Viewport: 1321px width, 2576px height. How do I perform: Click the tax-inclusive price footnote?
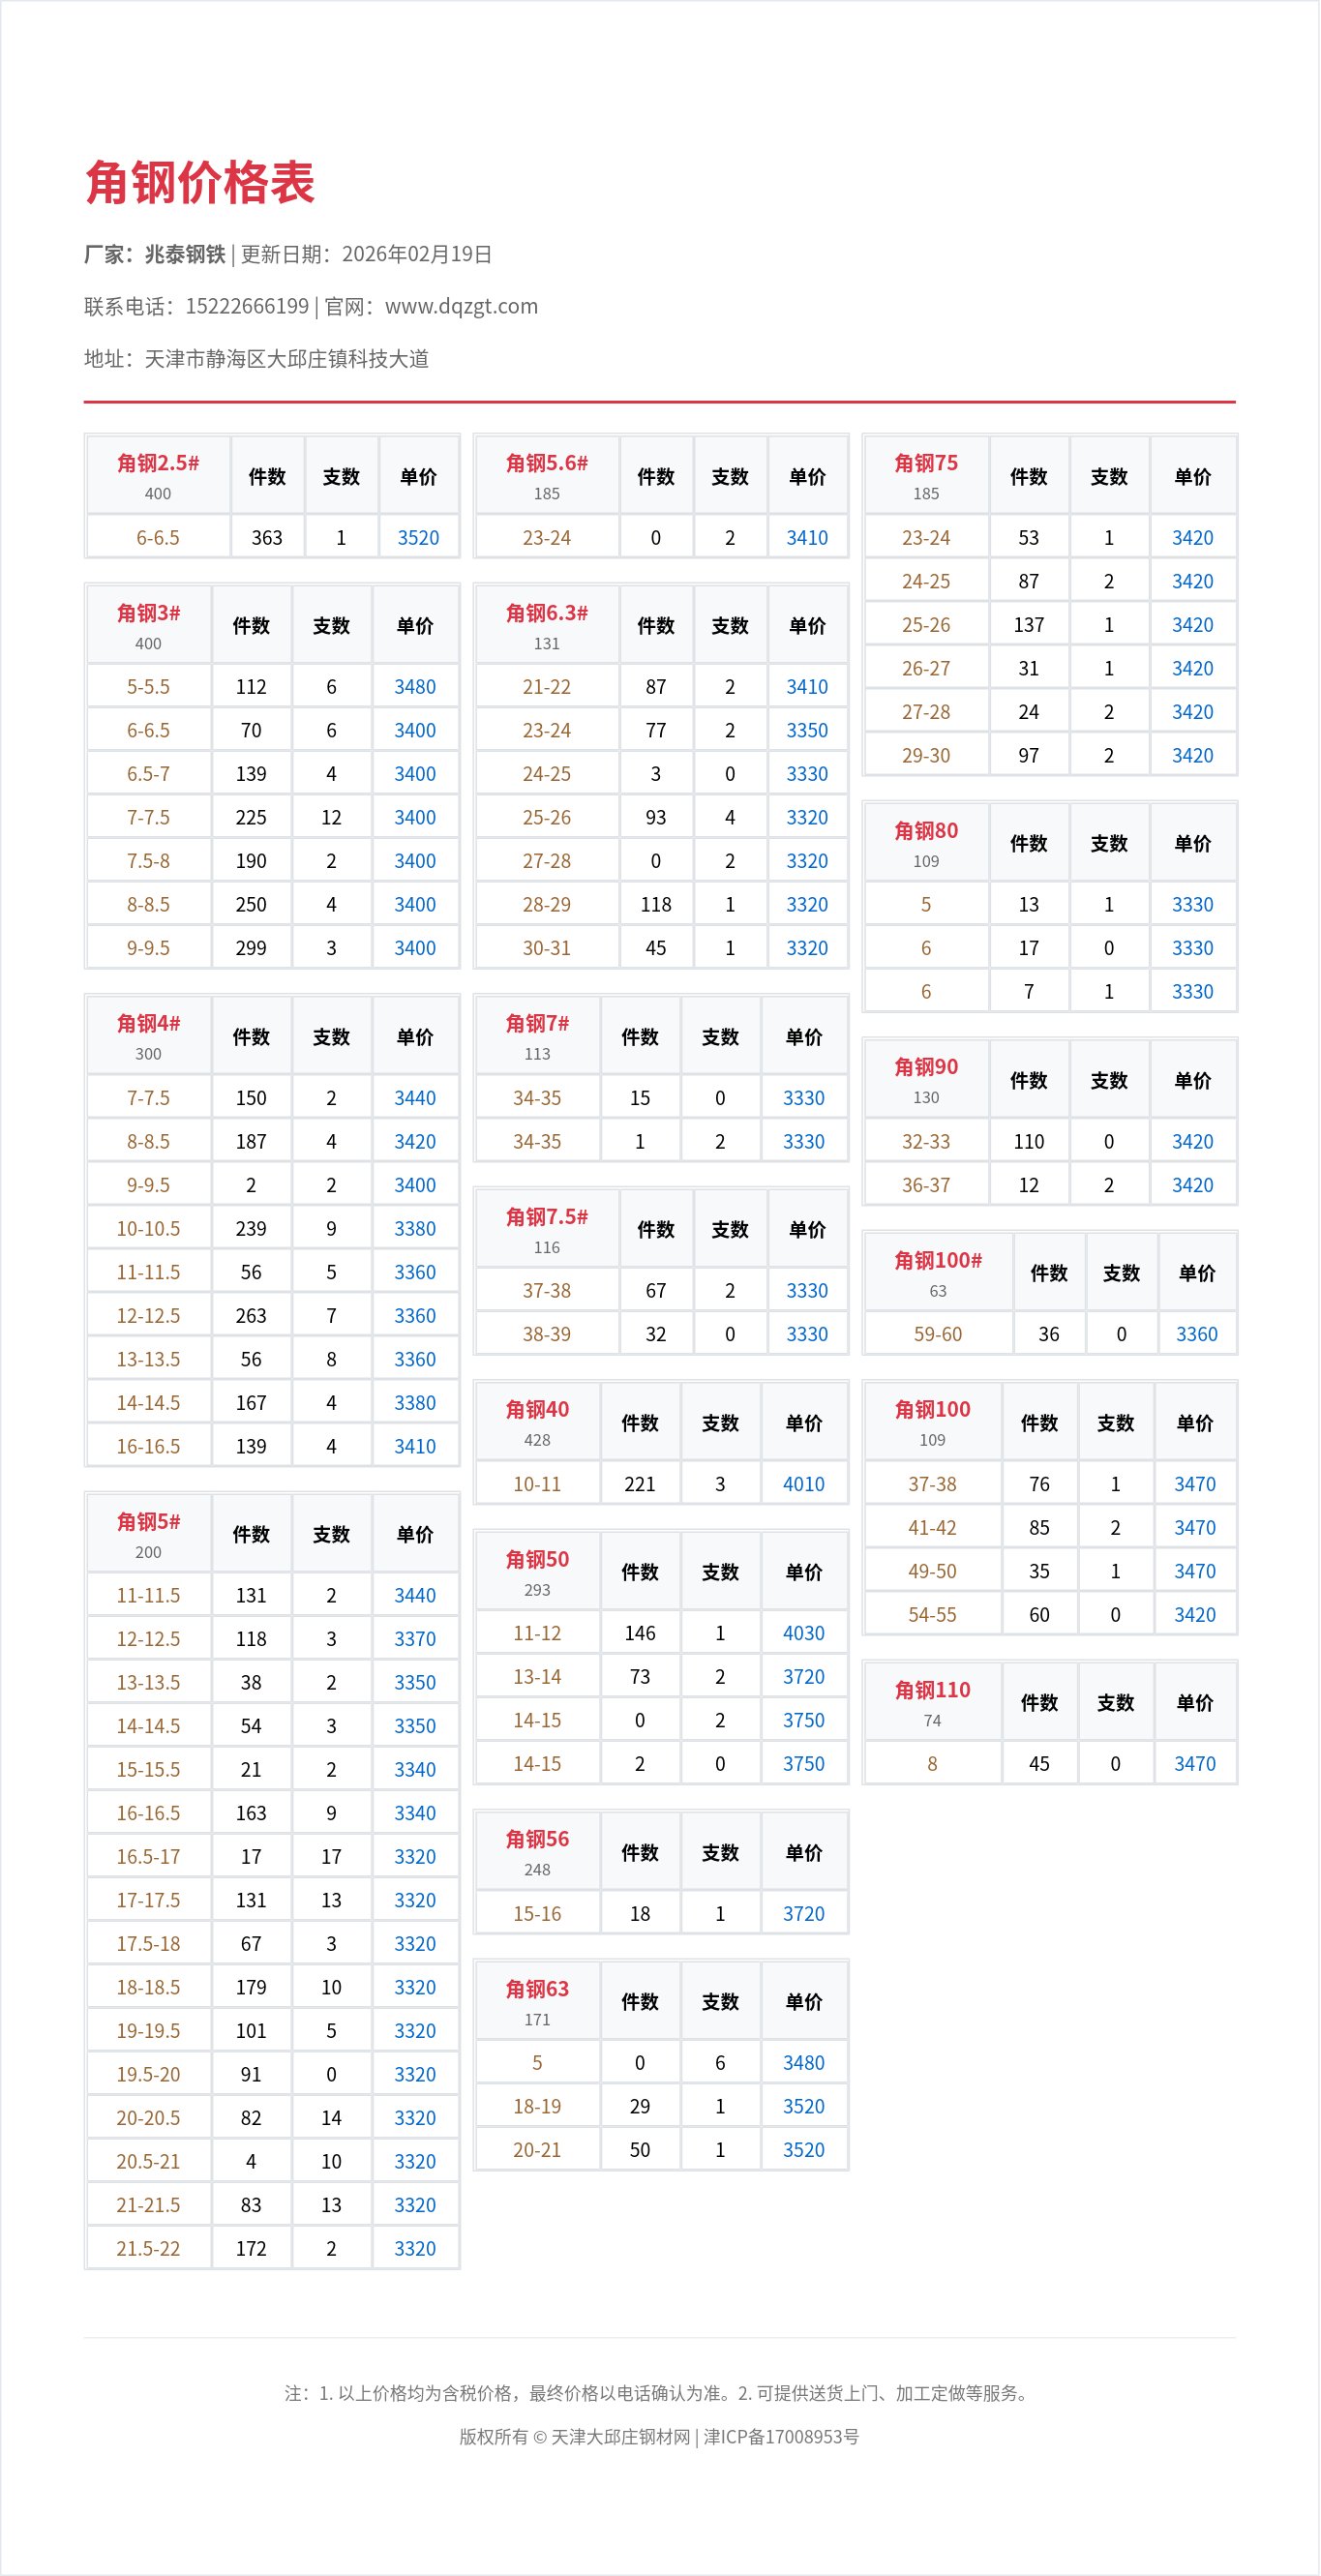point(660,2393)
